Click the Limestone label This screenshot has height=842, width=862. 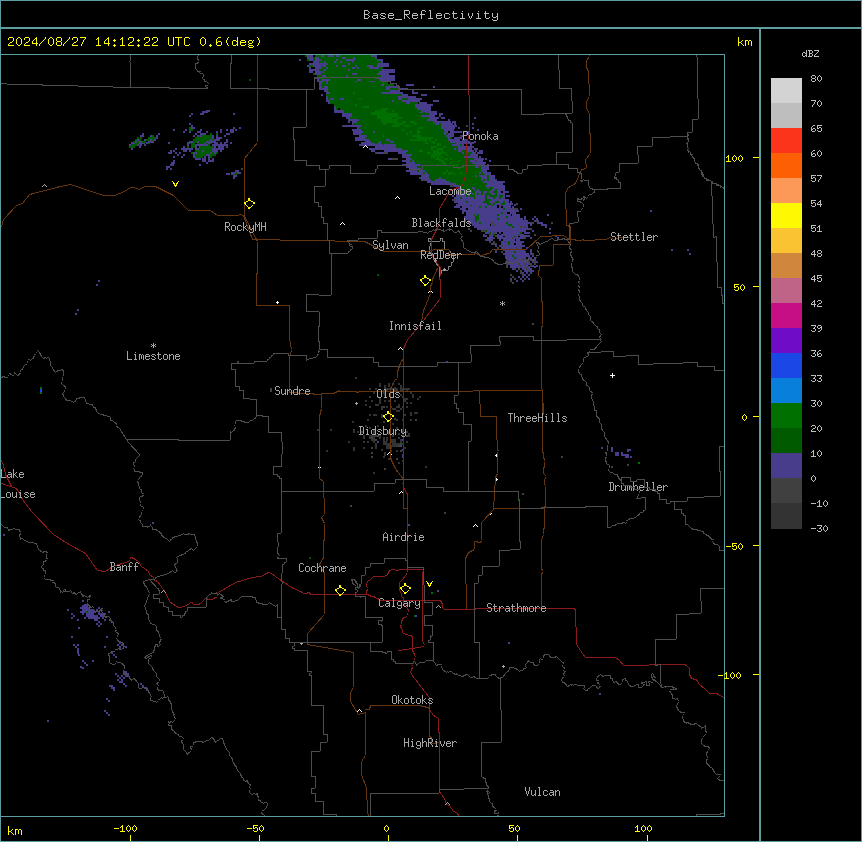click(x=153, y=356)
